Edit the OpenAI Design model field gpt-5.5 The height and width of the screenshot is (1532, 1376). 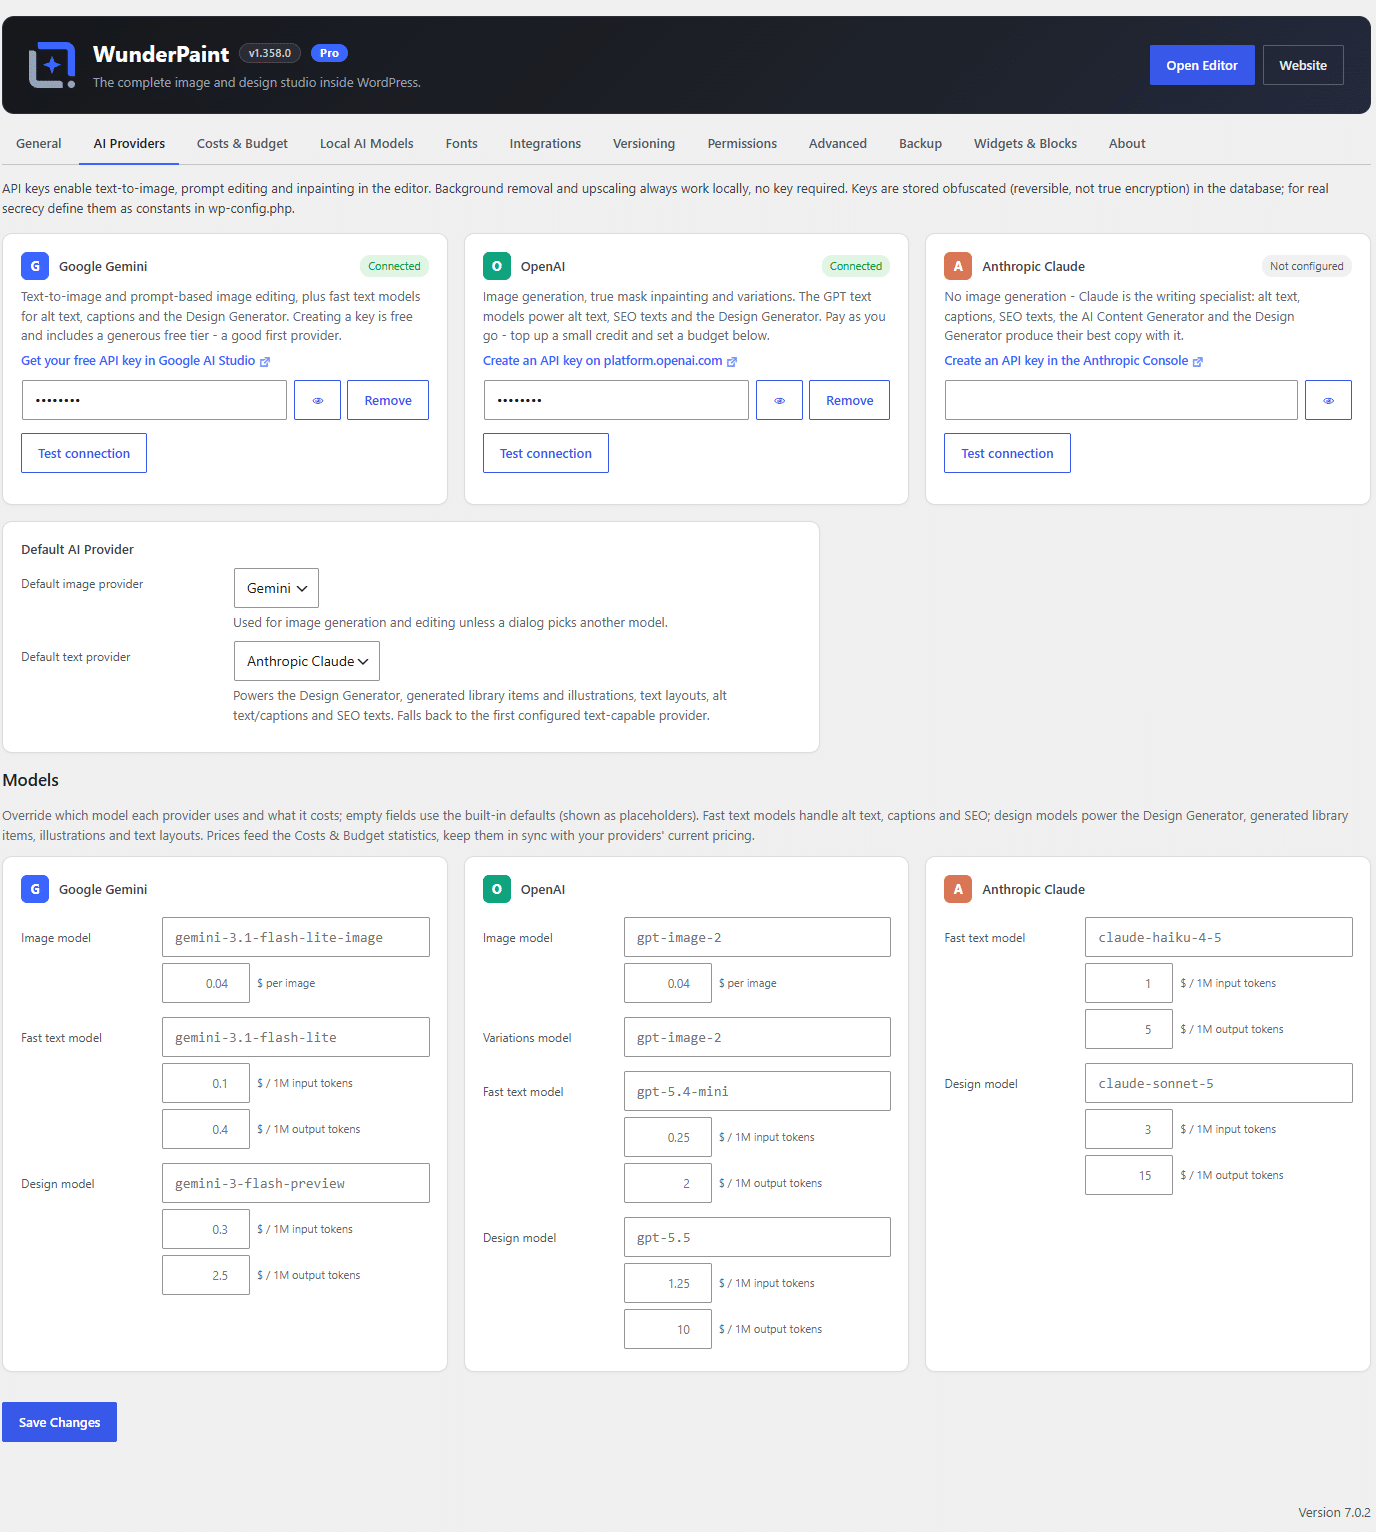coord(757,1237)
